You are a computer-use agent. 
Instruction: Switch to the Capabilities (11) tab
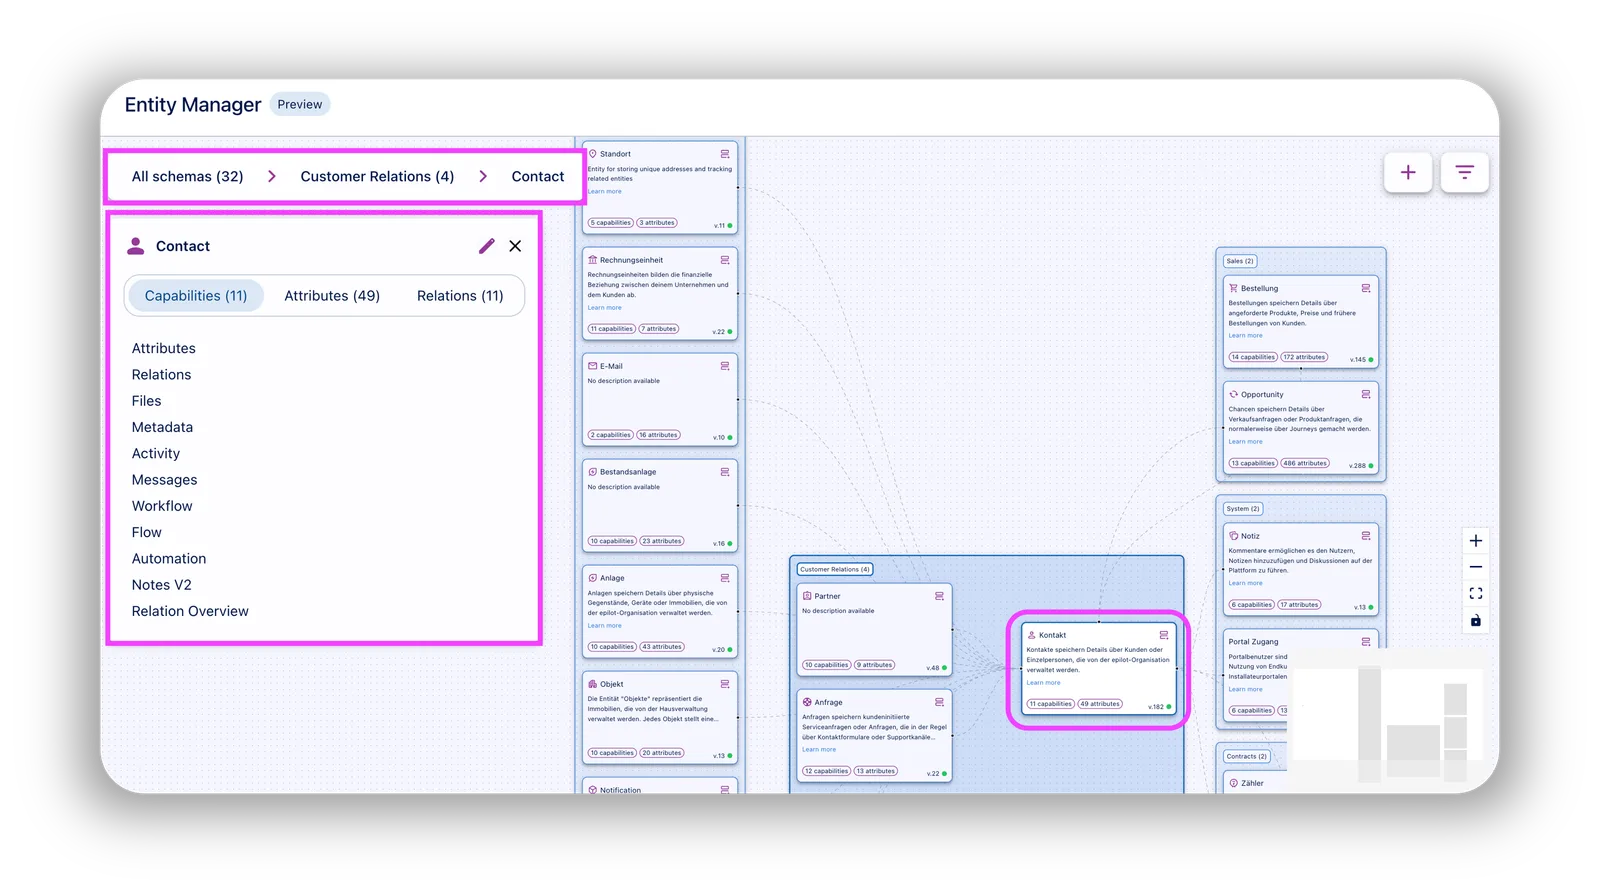coord(196,296)
